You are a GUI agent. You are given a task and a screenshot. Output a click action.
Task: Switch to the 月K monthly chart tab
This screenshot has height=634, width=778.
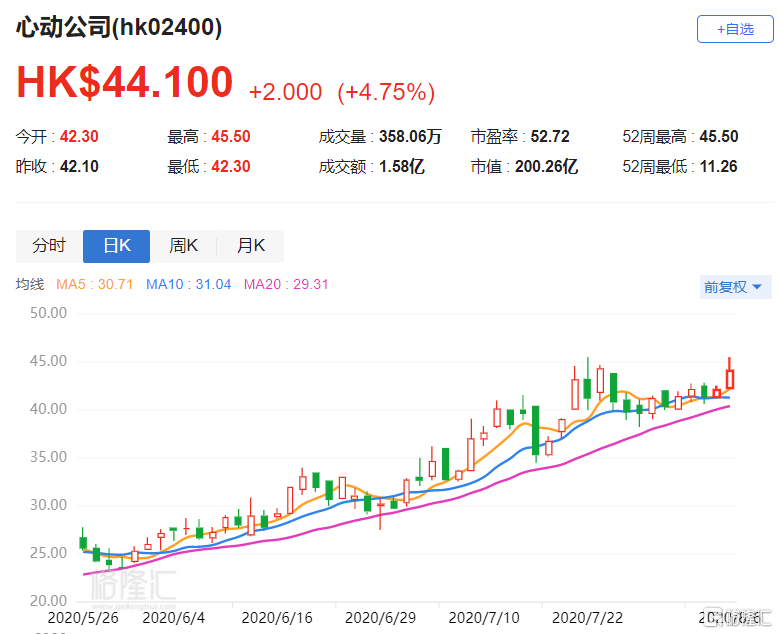(x=250, y=246)
